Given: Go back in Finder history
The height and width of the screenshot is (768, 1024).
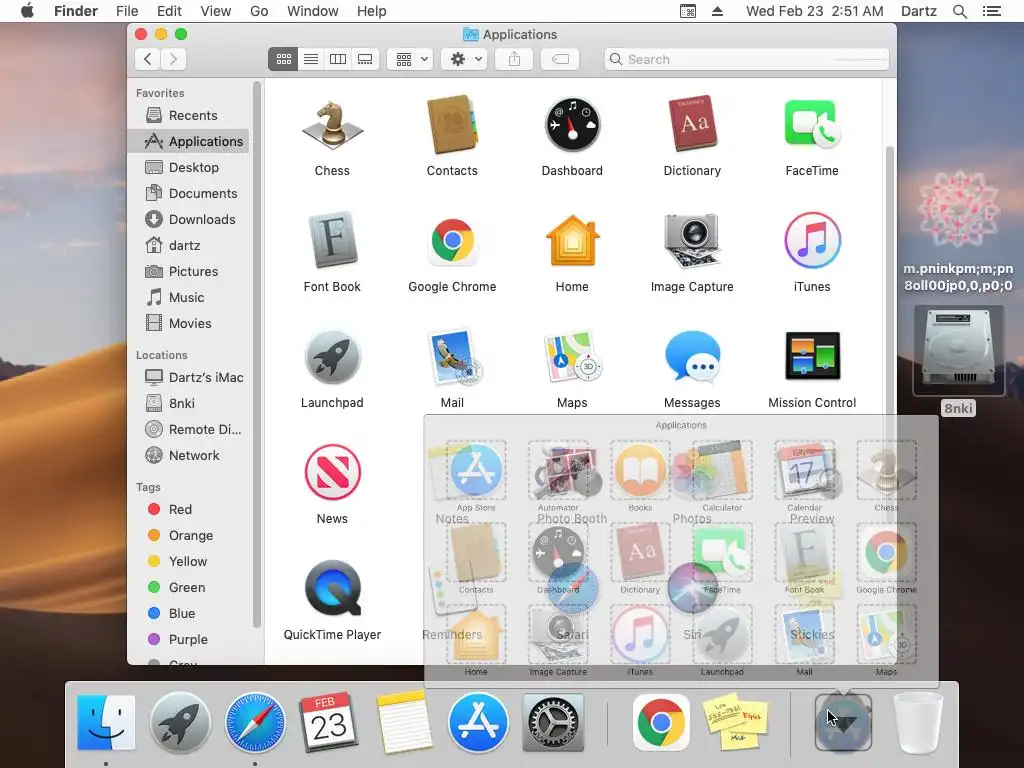Looking at the screenshot, I should [148, 59].
